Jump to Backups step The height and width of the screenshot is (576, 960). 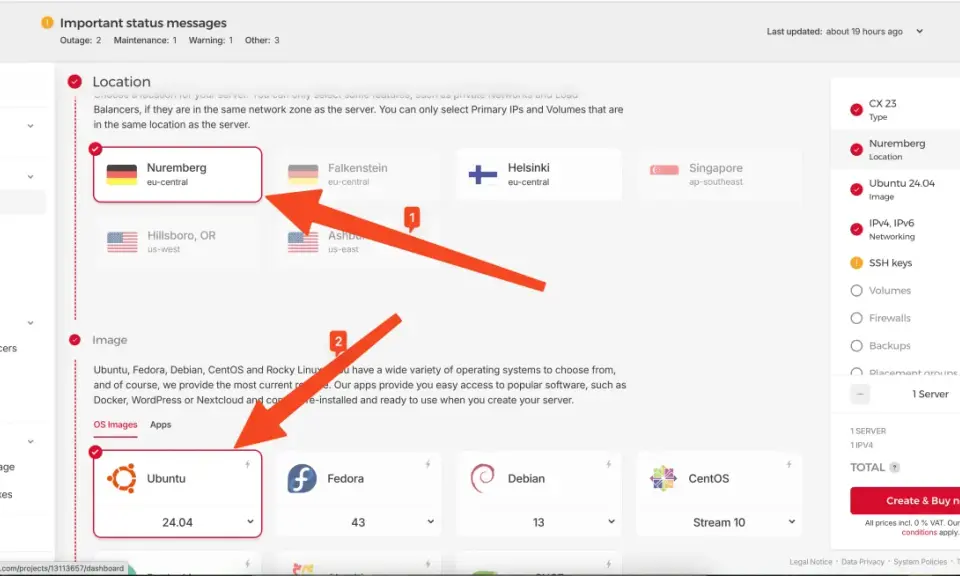890,346
